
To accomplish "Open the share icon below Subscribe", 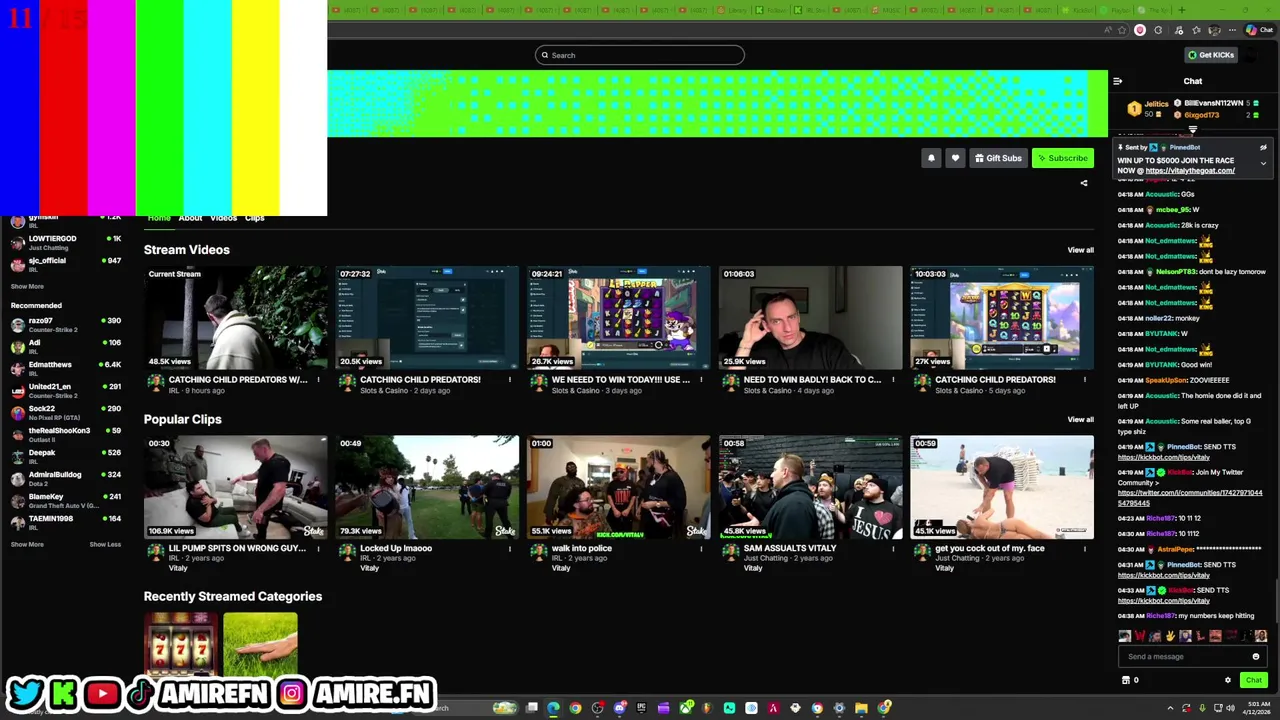I will pos(1084,183).
